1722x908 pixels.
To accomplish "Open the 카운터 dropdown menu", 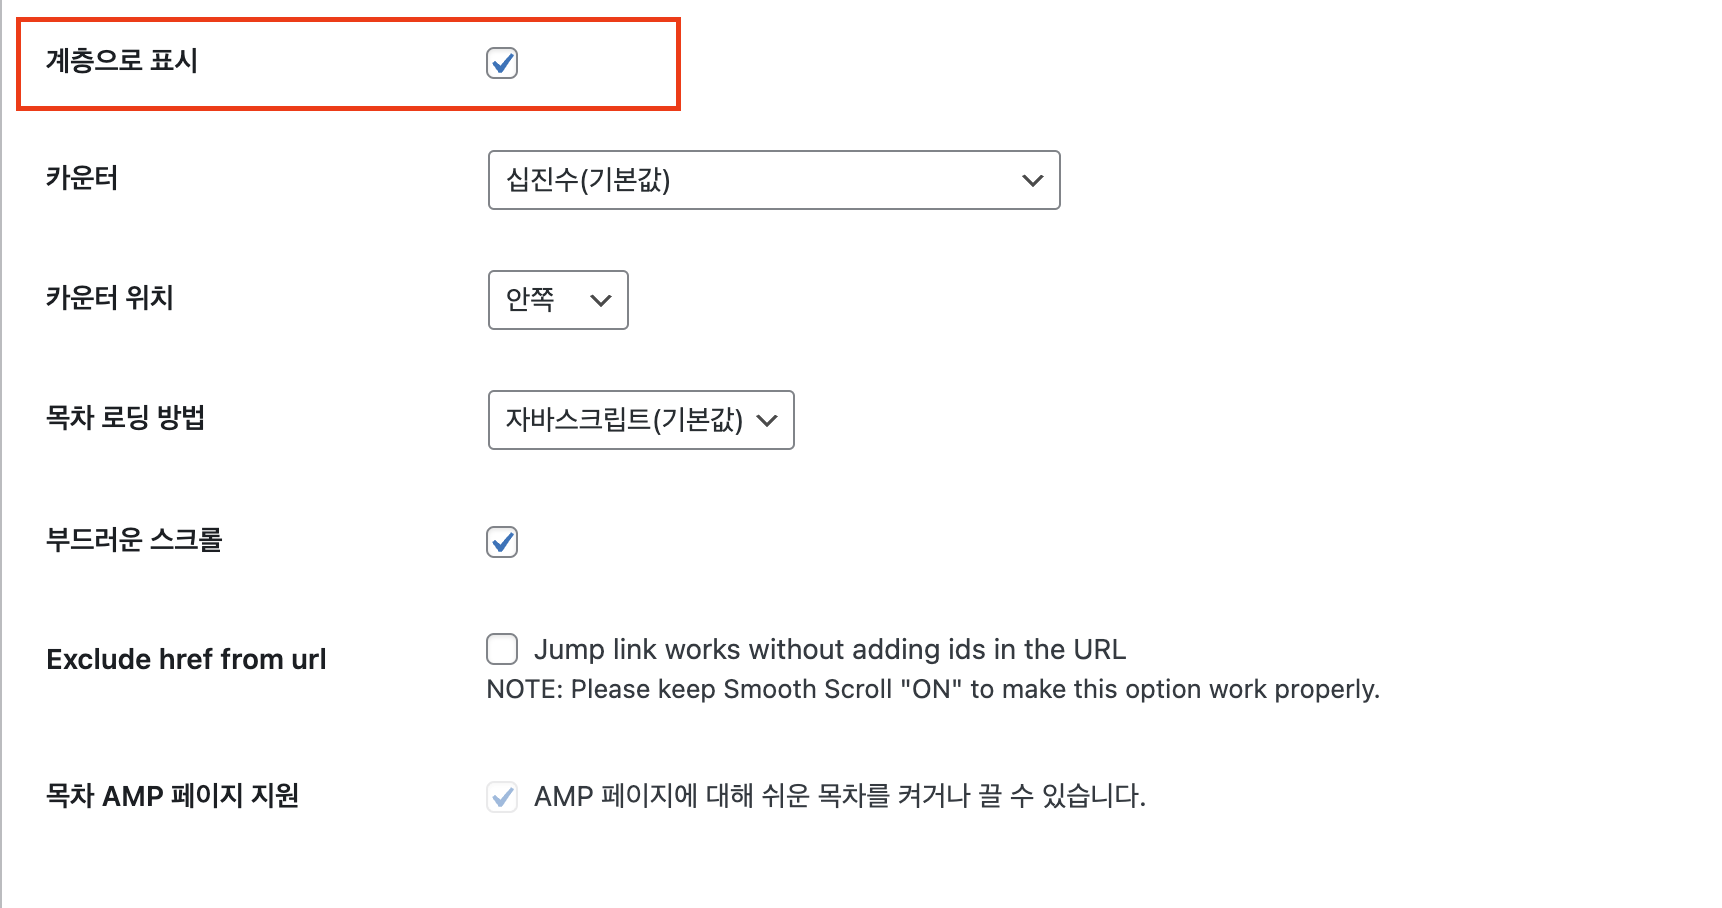I will pyautogui.click(x=774, y=180).
